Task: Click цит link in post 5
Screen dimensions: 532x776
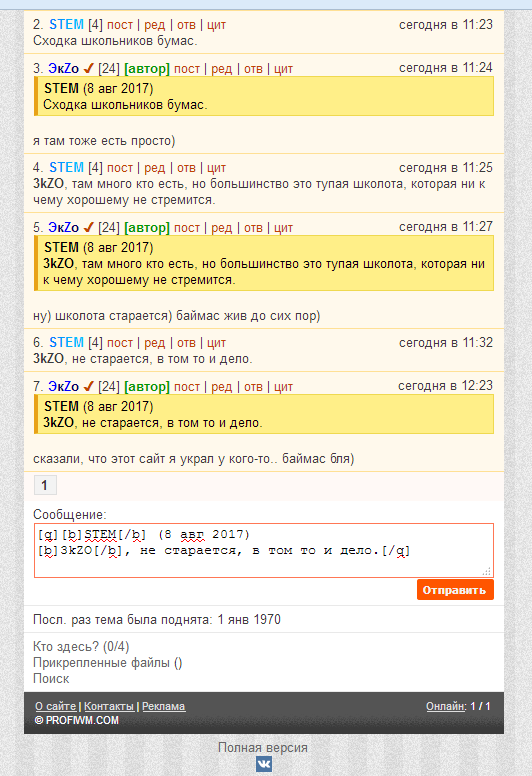Action: [x=284, y=228]
